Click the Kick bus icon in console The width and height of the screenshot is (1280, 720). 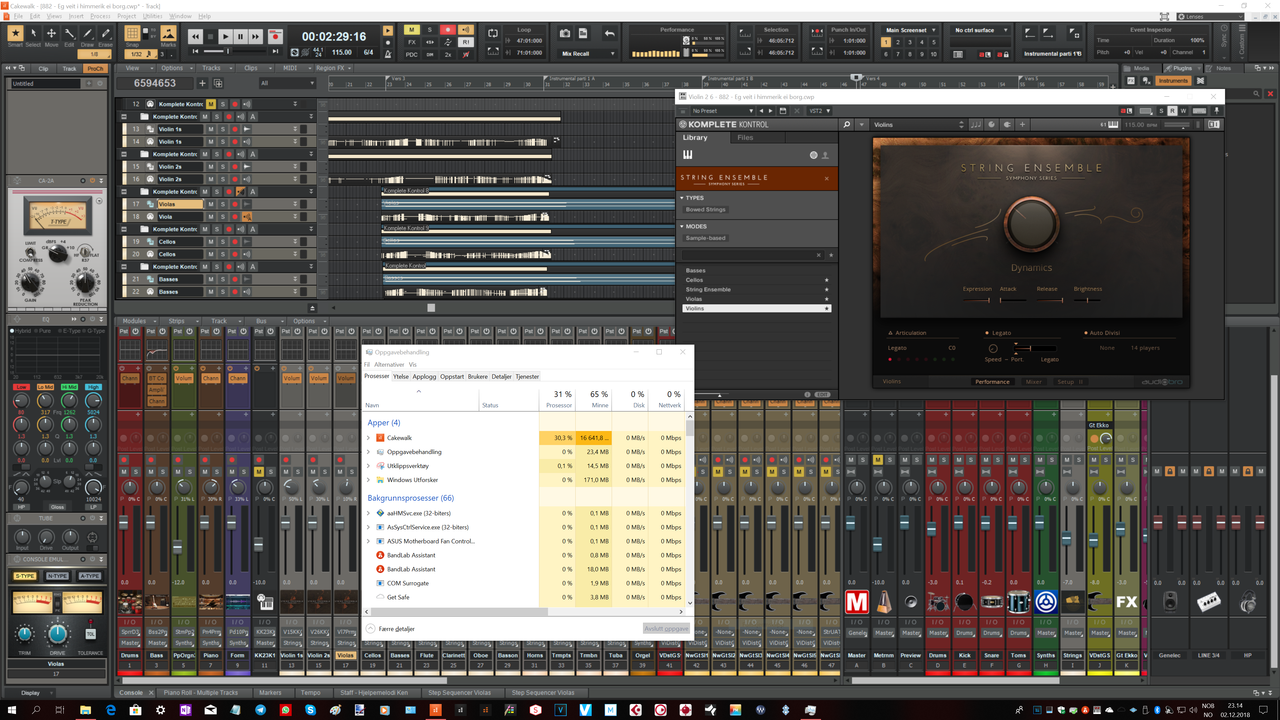[964, 602]
